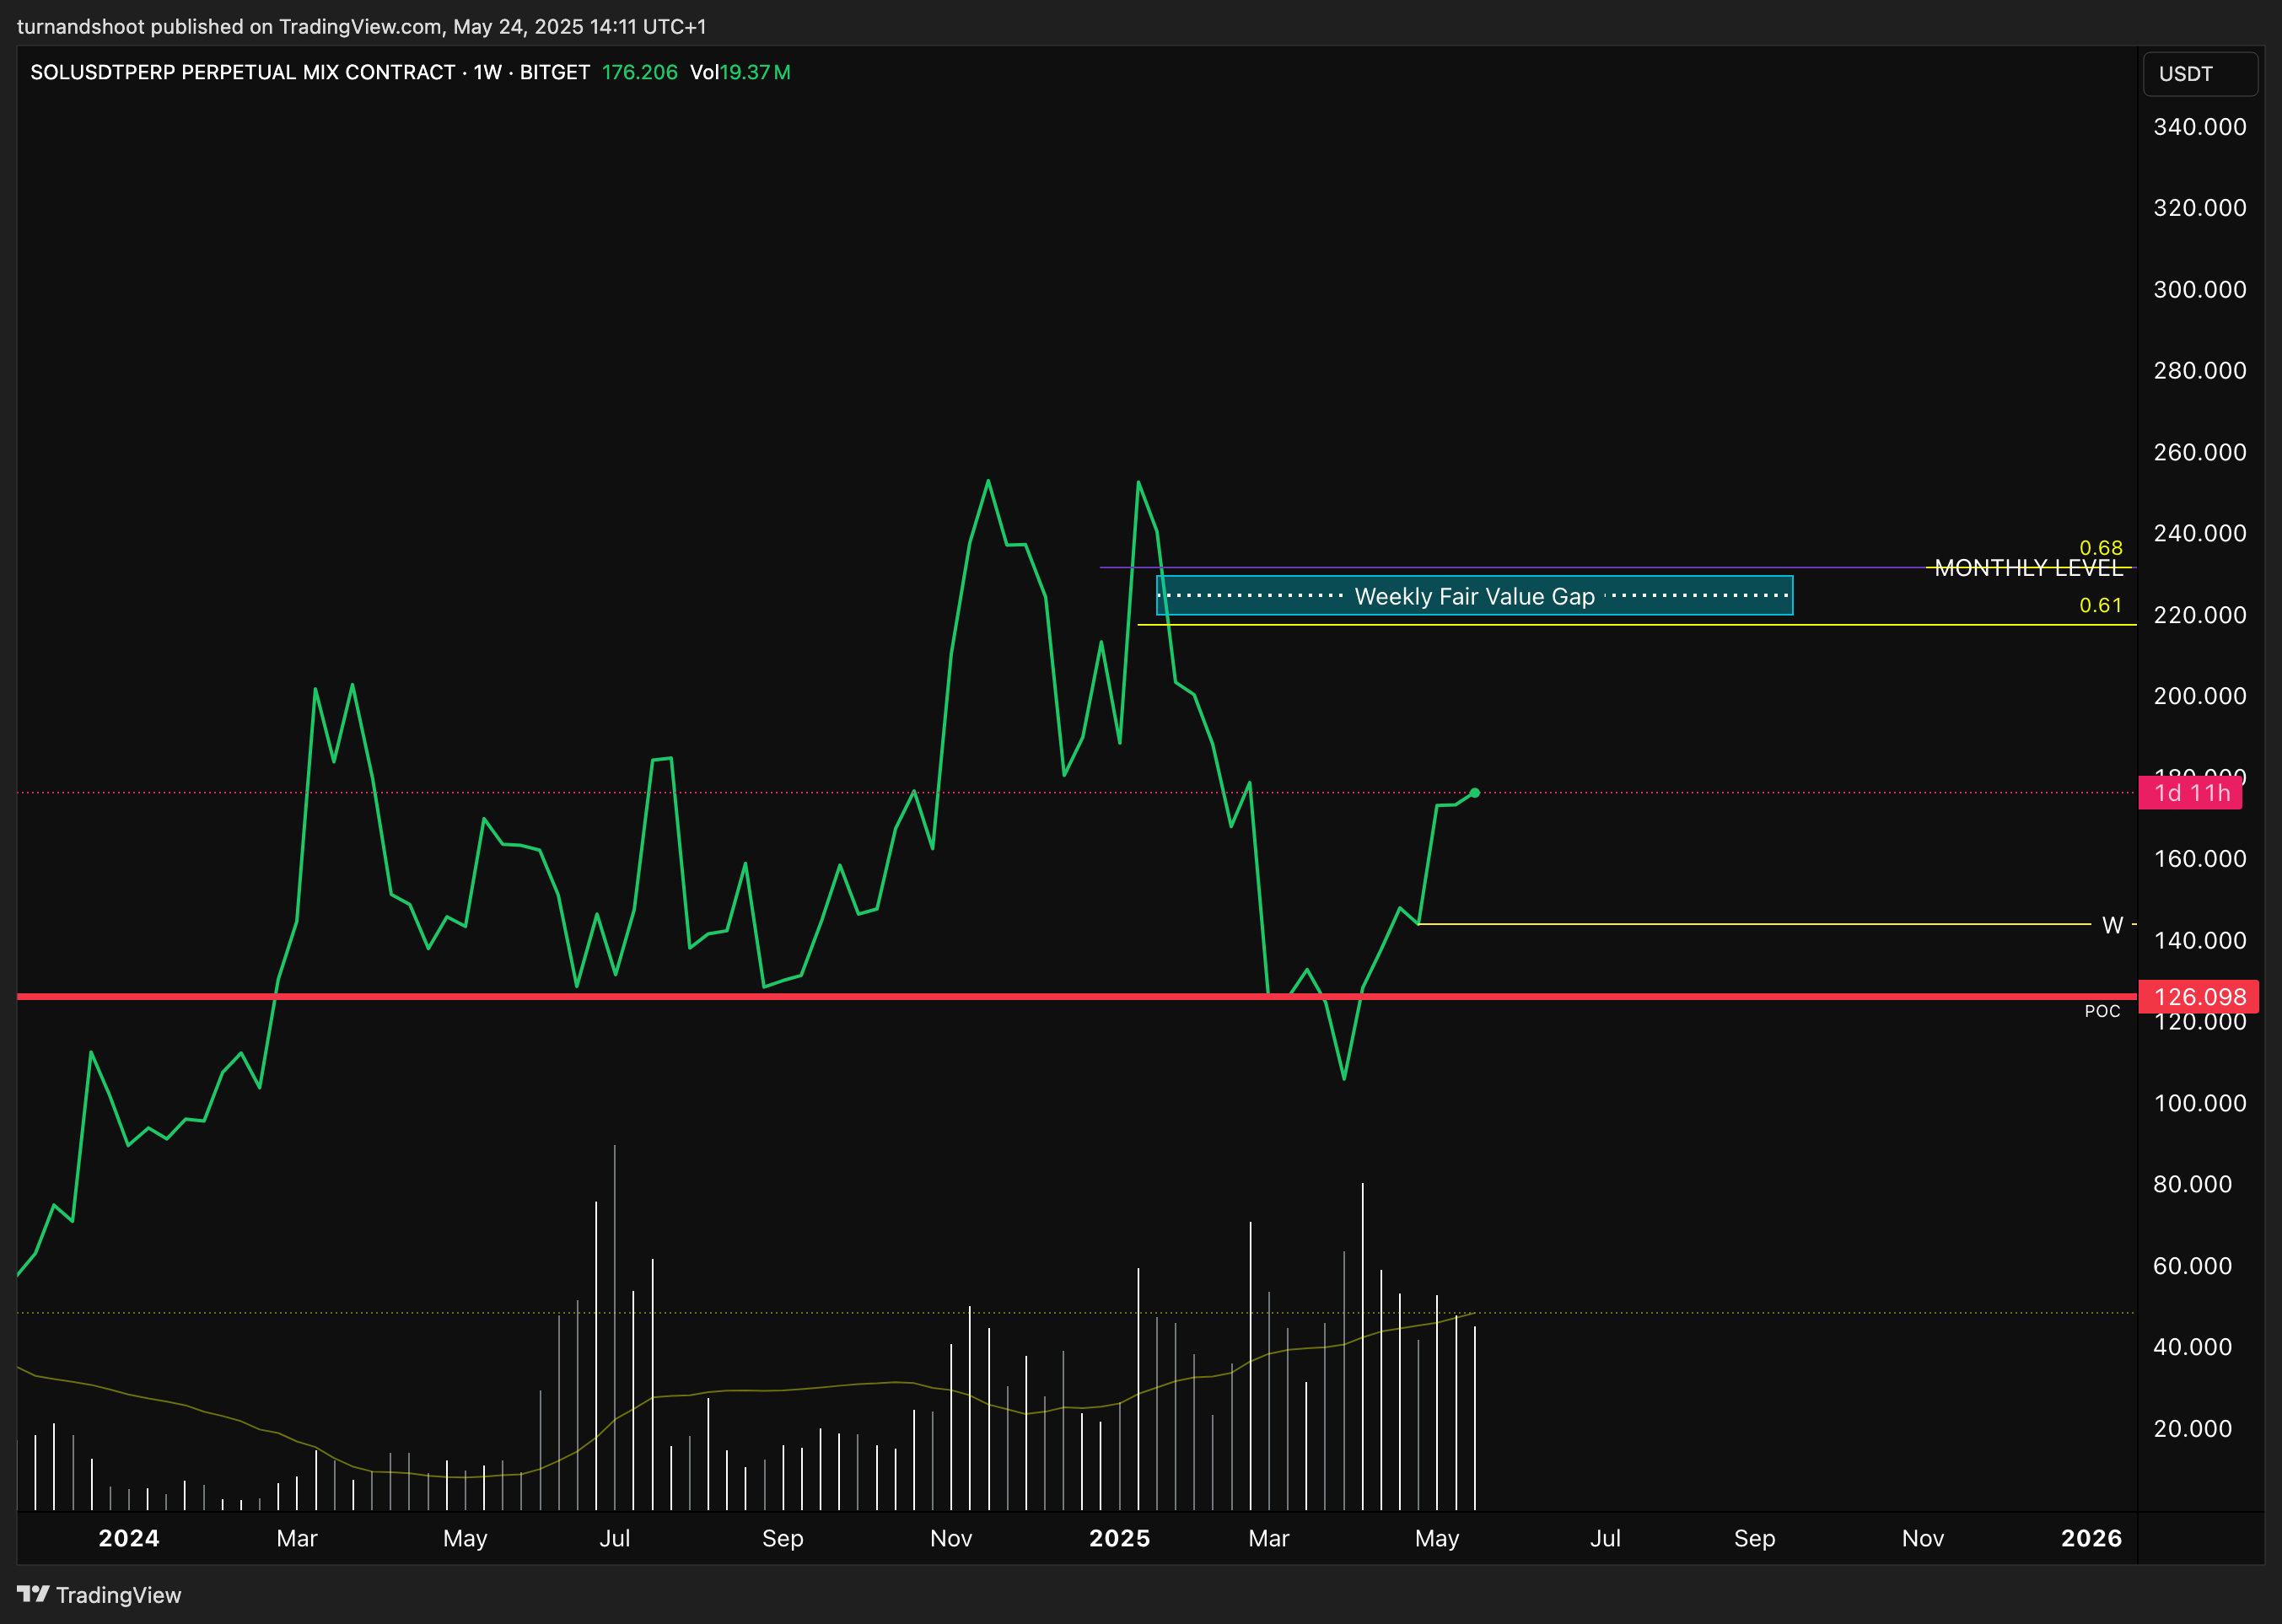Image resolution: width=2282 pixels, height=1624 pixels.
Task: Click the 2025 time axis label
Action: point(1119,1538)
